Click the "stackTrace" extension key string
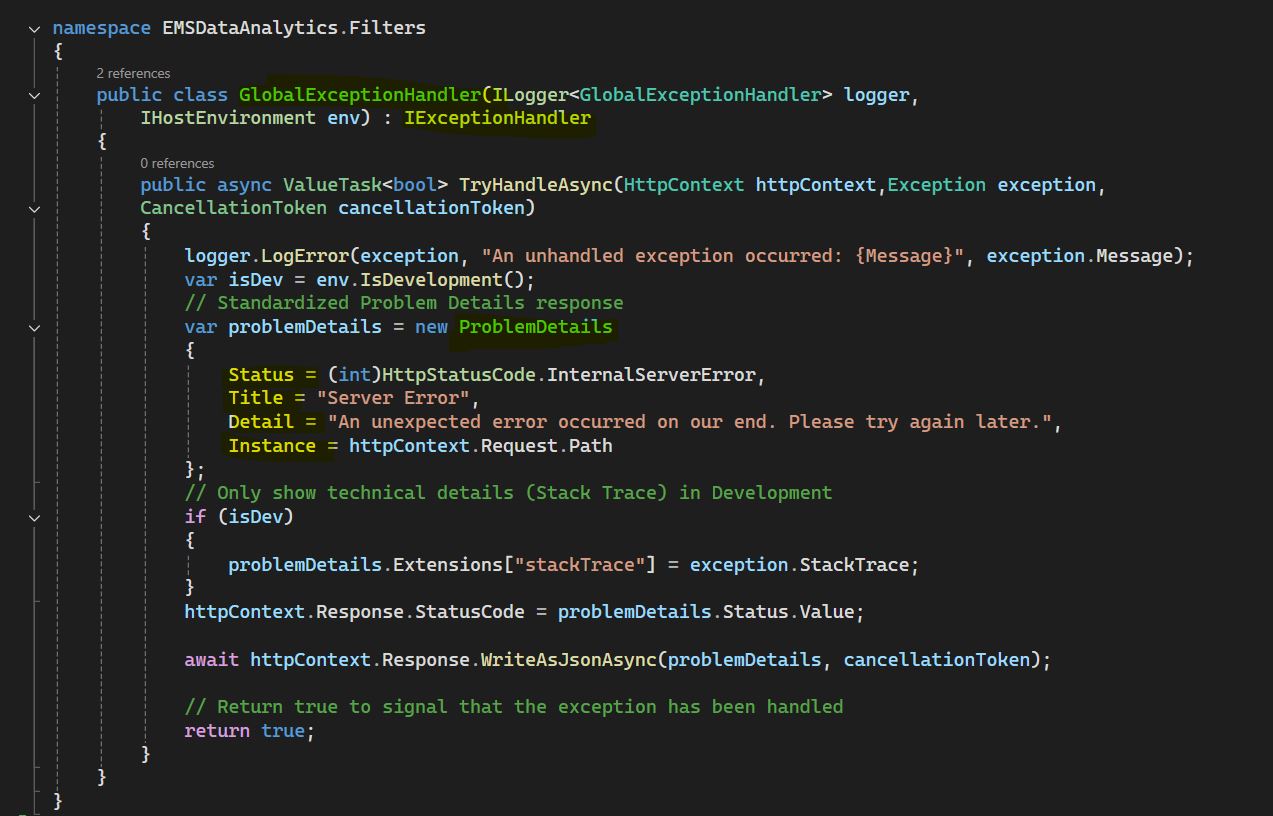 (x=579, y=565)
